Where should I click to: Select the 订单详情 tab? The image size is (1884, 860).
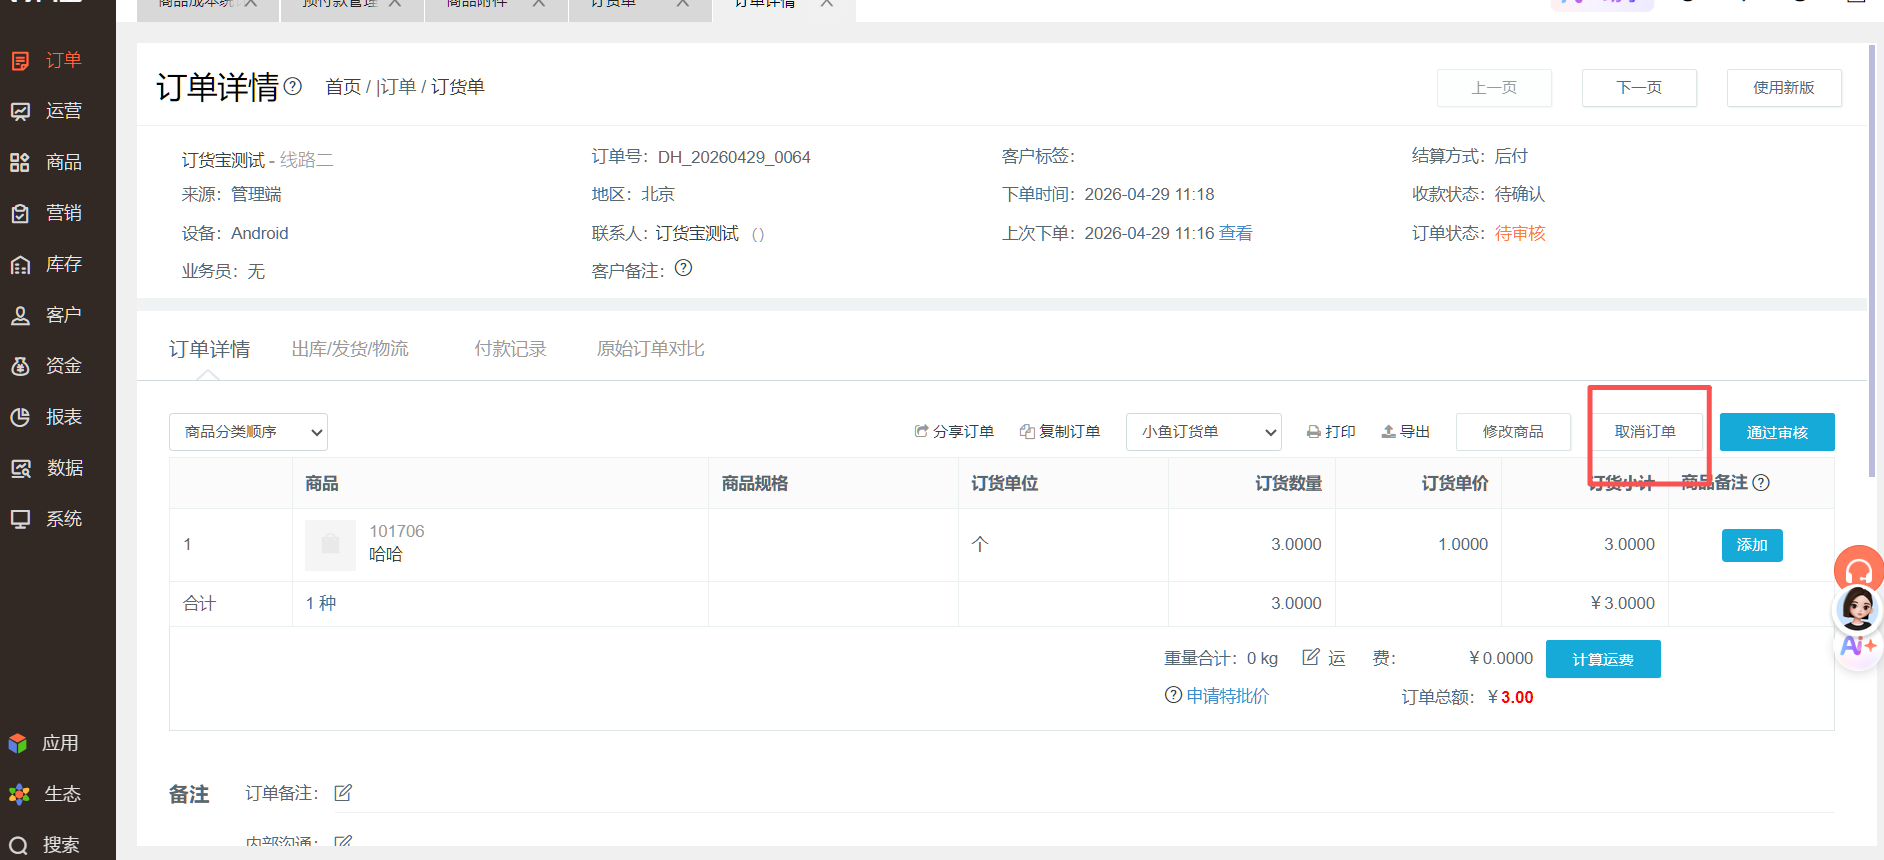click(x=209, y=349)
